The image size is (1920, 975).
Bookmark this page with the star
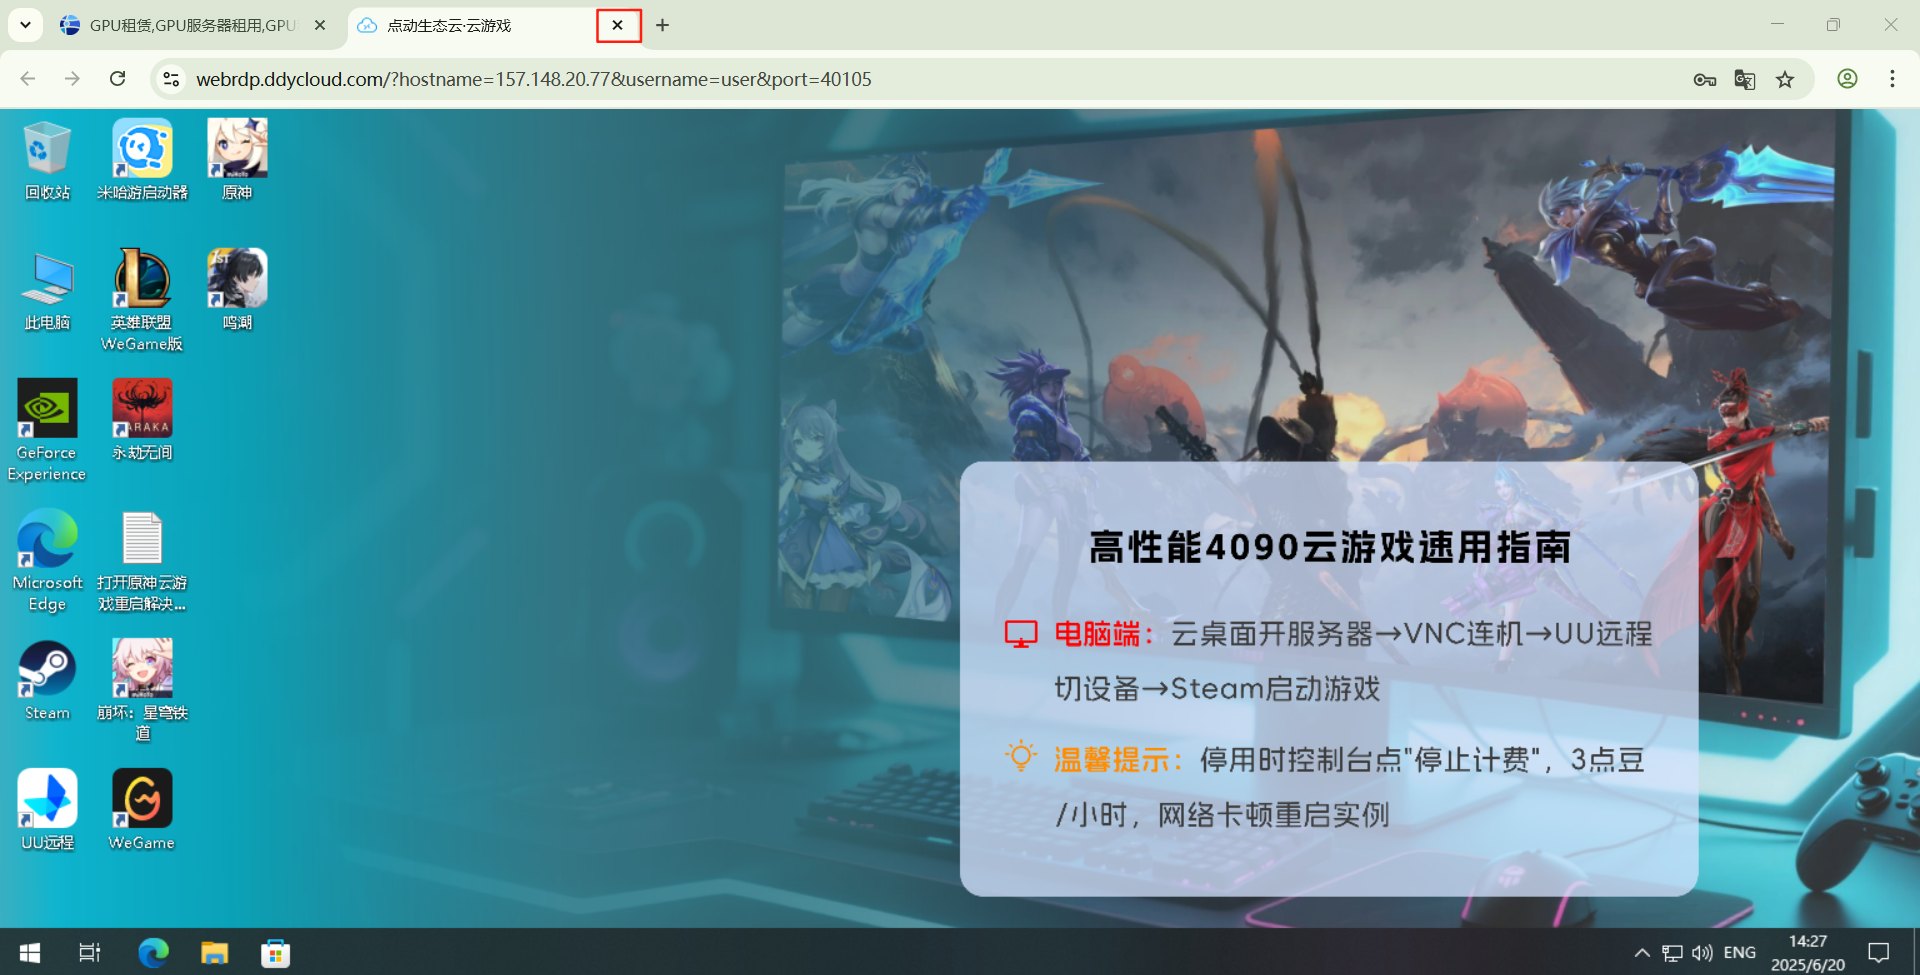pyautogui.click(x=1785, y=79)
